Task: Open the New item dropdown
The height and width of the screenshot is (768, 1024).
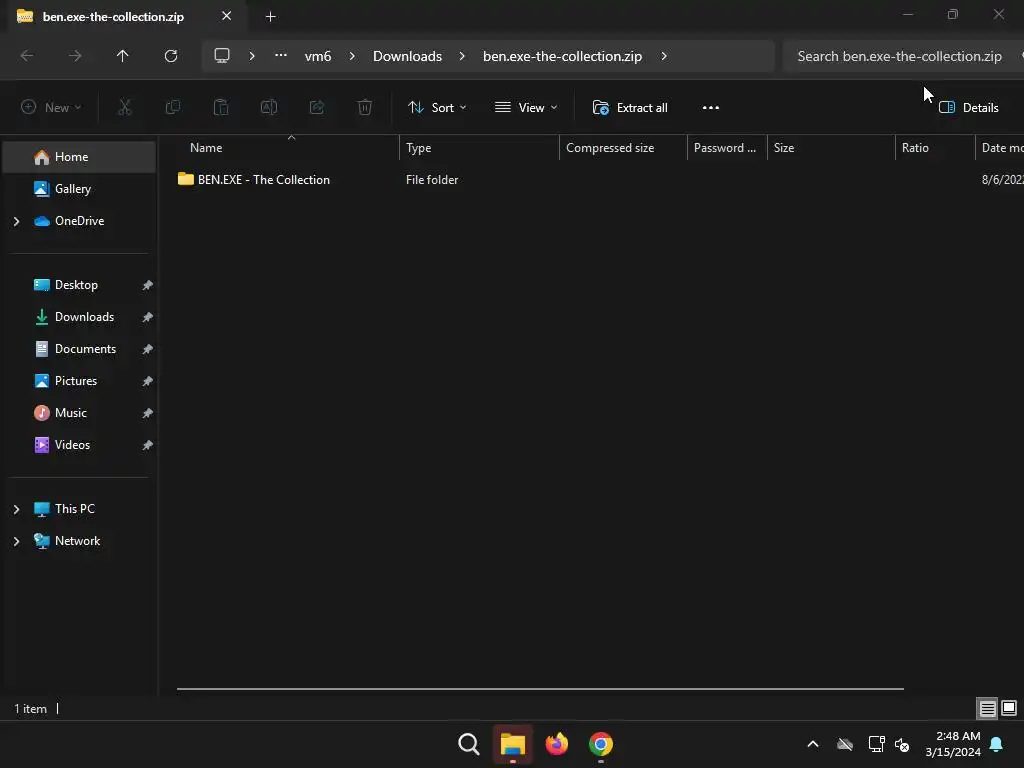Action: (x=51, y=107)
